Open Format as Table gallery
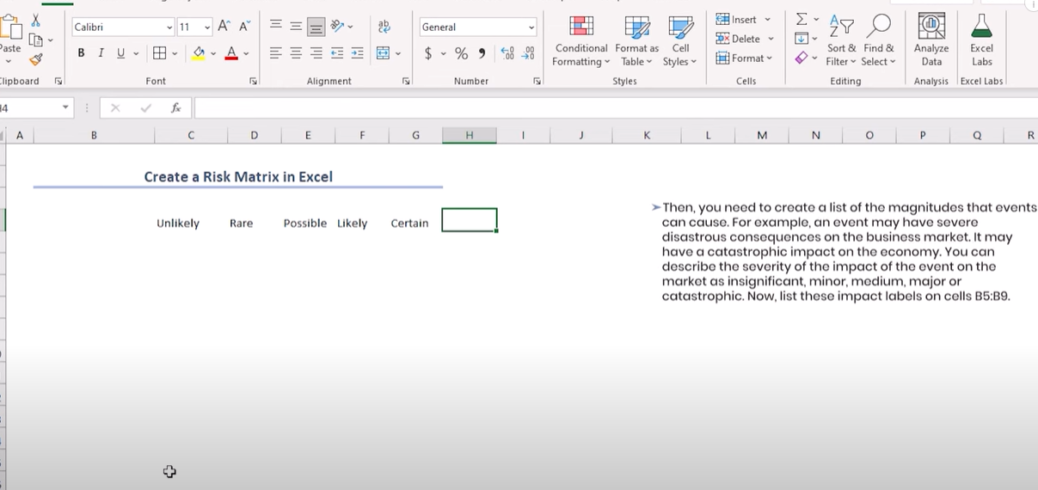 tap(637, 41)
